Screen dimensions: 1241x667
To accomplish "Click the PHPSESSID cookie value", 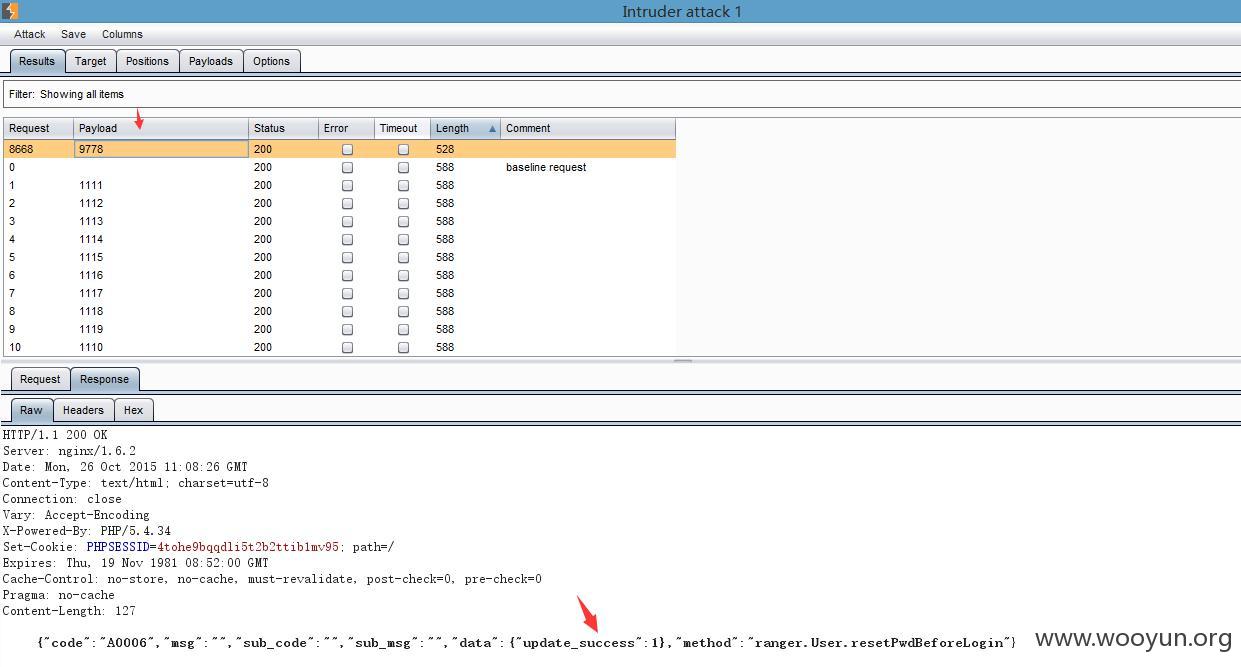I will click(248, 547).
